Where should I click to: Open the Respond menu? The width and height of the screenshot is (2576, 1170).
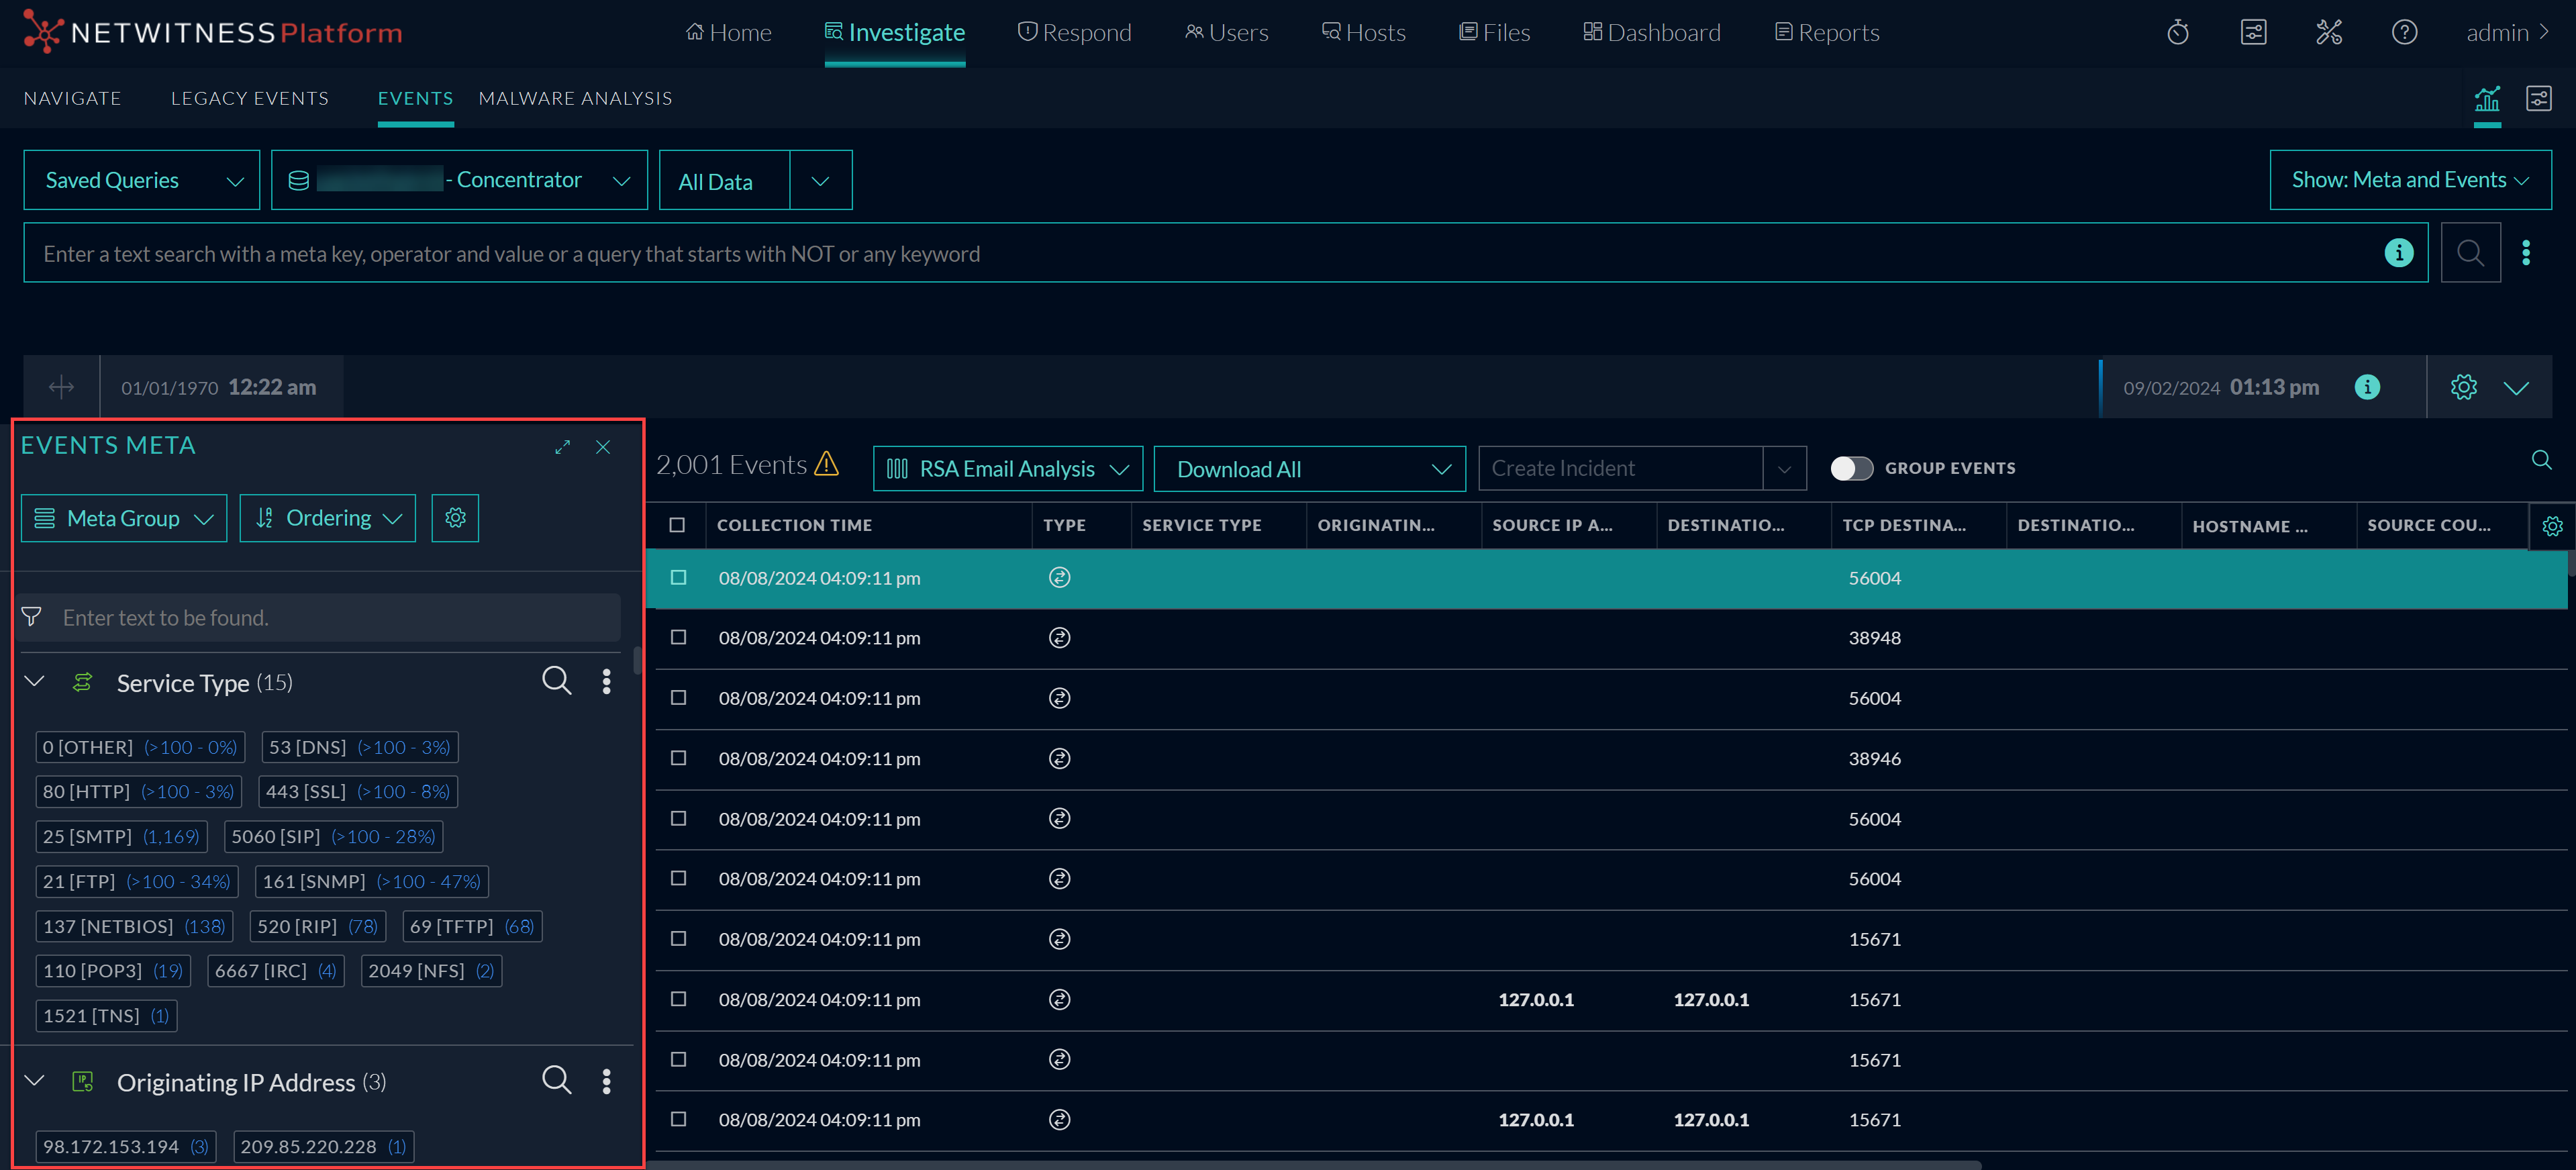pos(1074,33)
